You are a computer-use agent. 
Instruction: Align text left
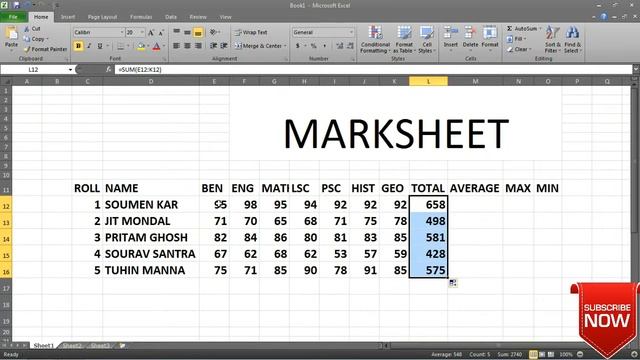tap(176, 46)
